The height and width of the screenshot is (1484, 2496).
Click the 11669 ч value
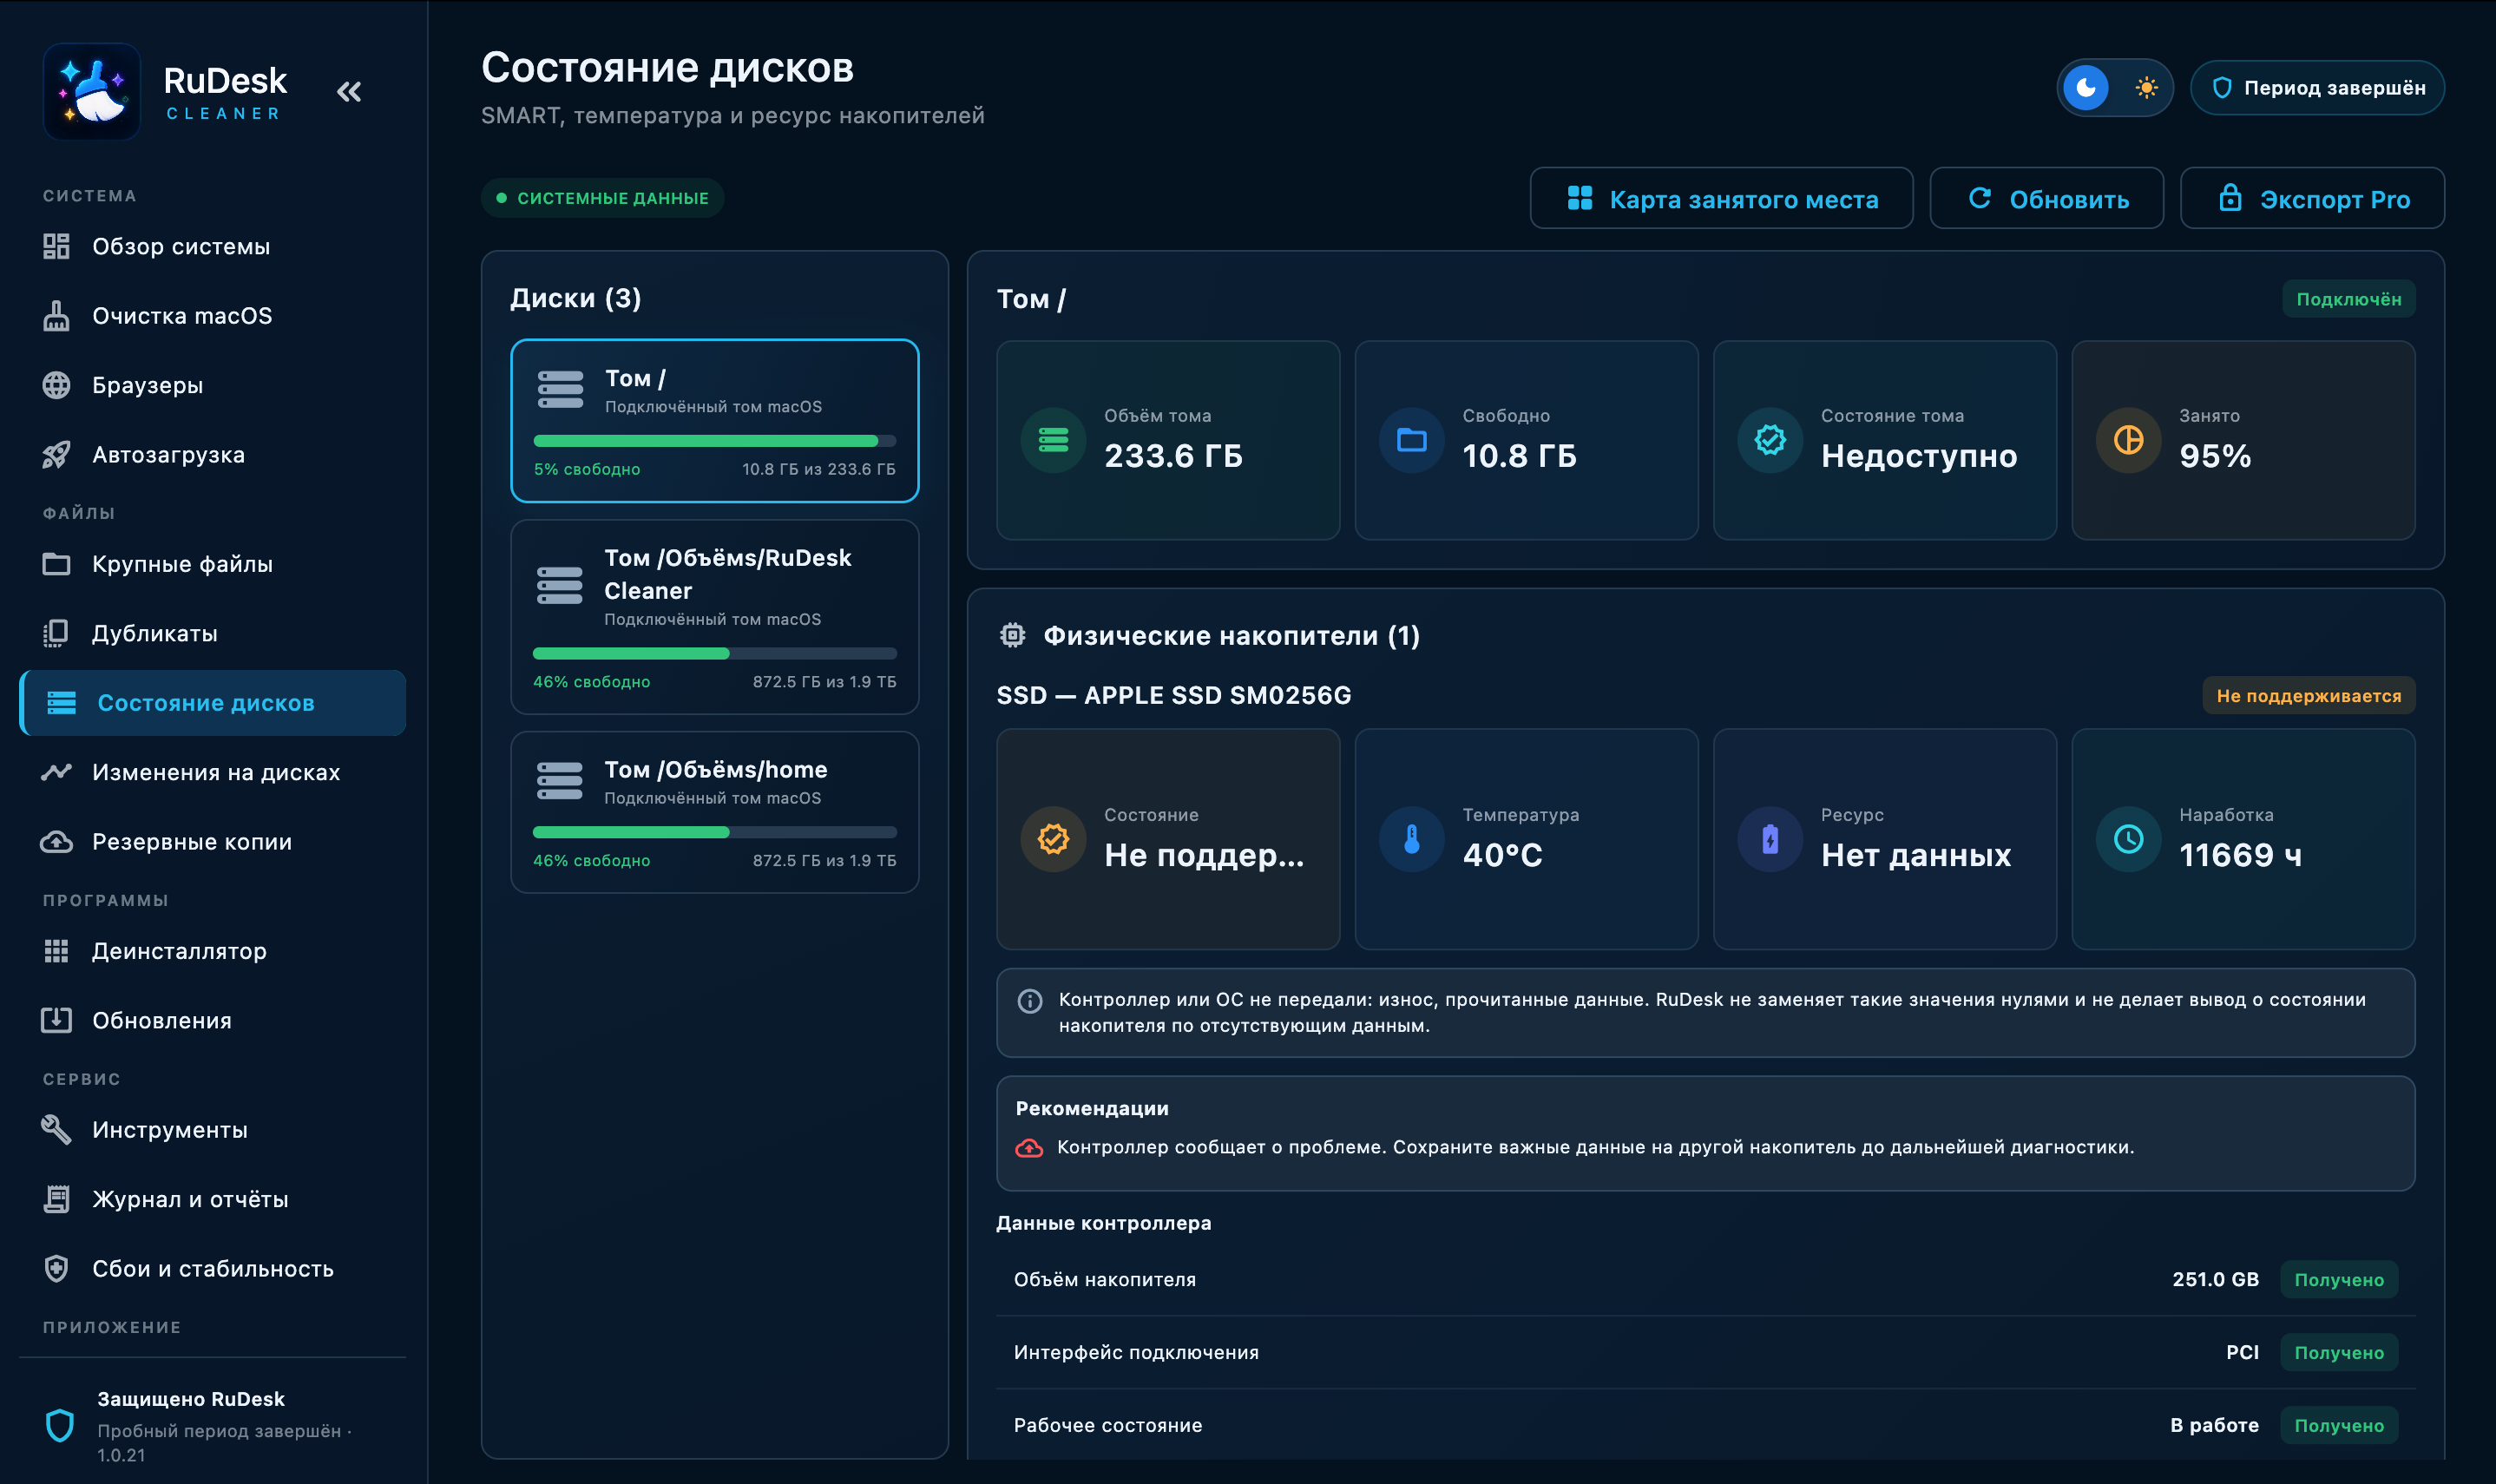pos(2240,855)
